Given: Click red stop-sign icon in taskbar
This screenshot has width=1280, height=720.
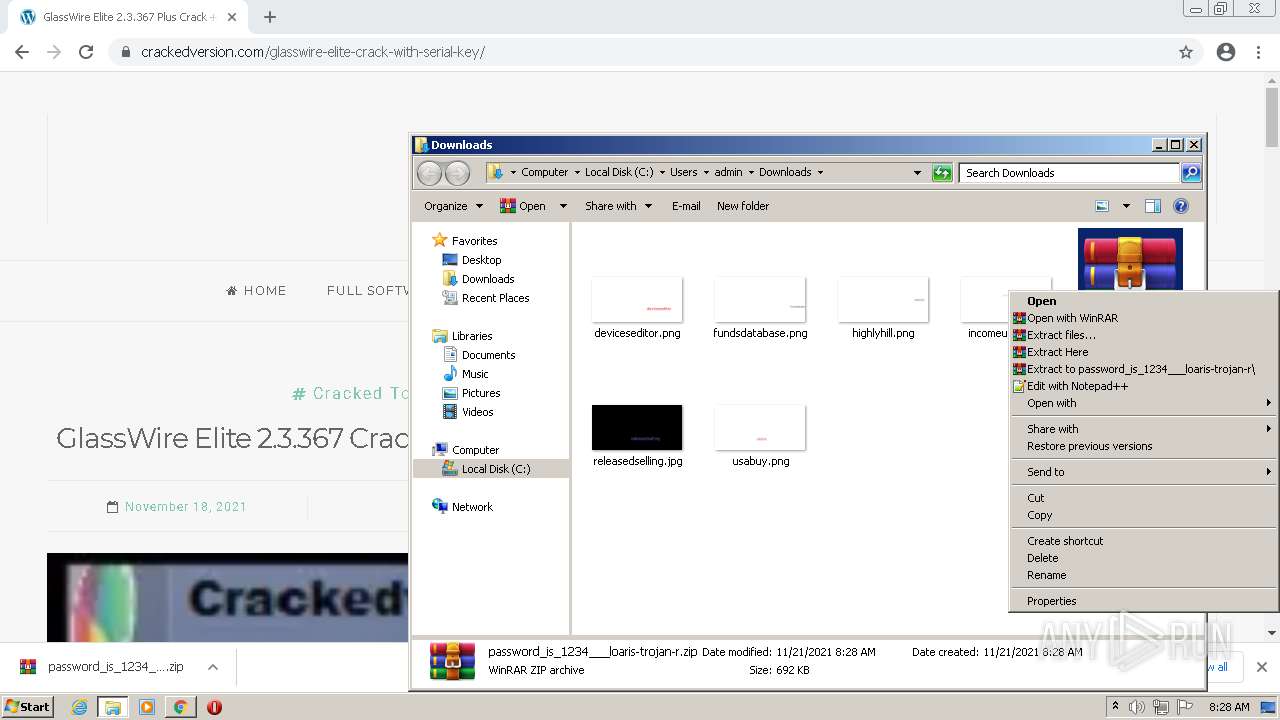Looking at the screenshot, I should [214, 707].
